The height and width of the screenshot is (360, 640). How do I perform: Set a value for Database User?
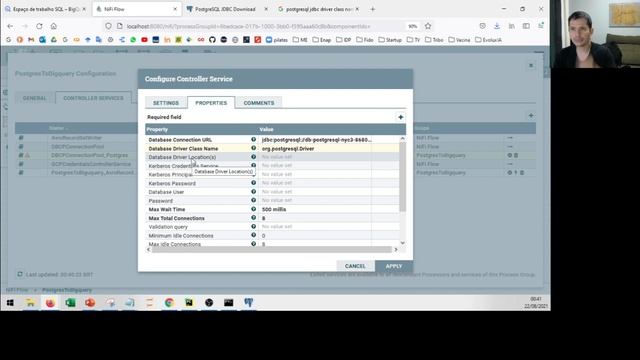316,192
